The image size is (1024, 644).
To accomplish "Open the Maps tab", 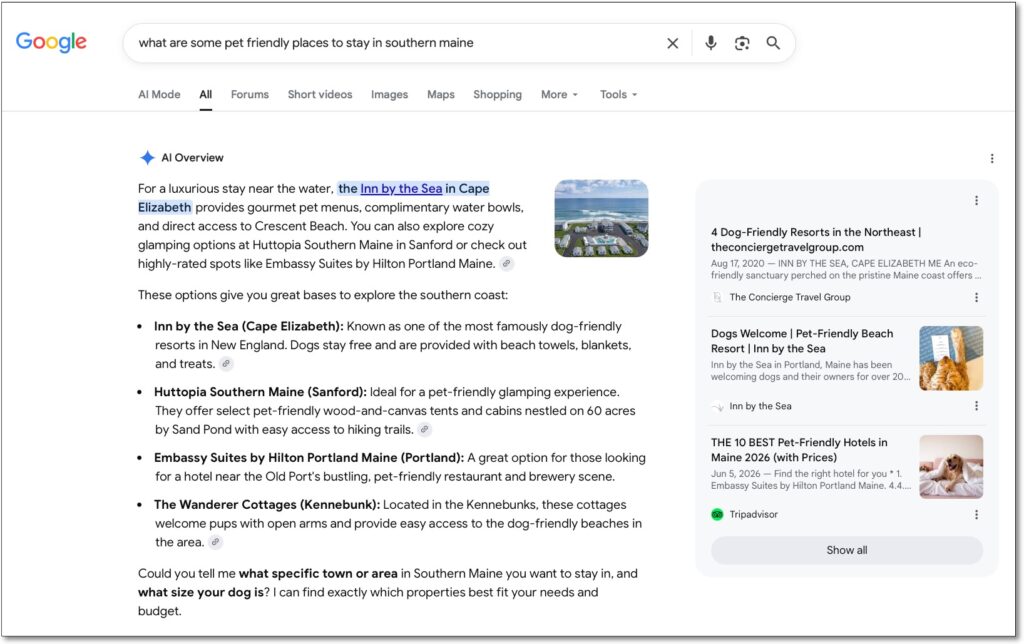I will 441,94.
